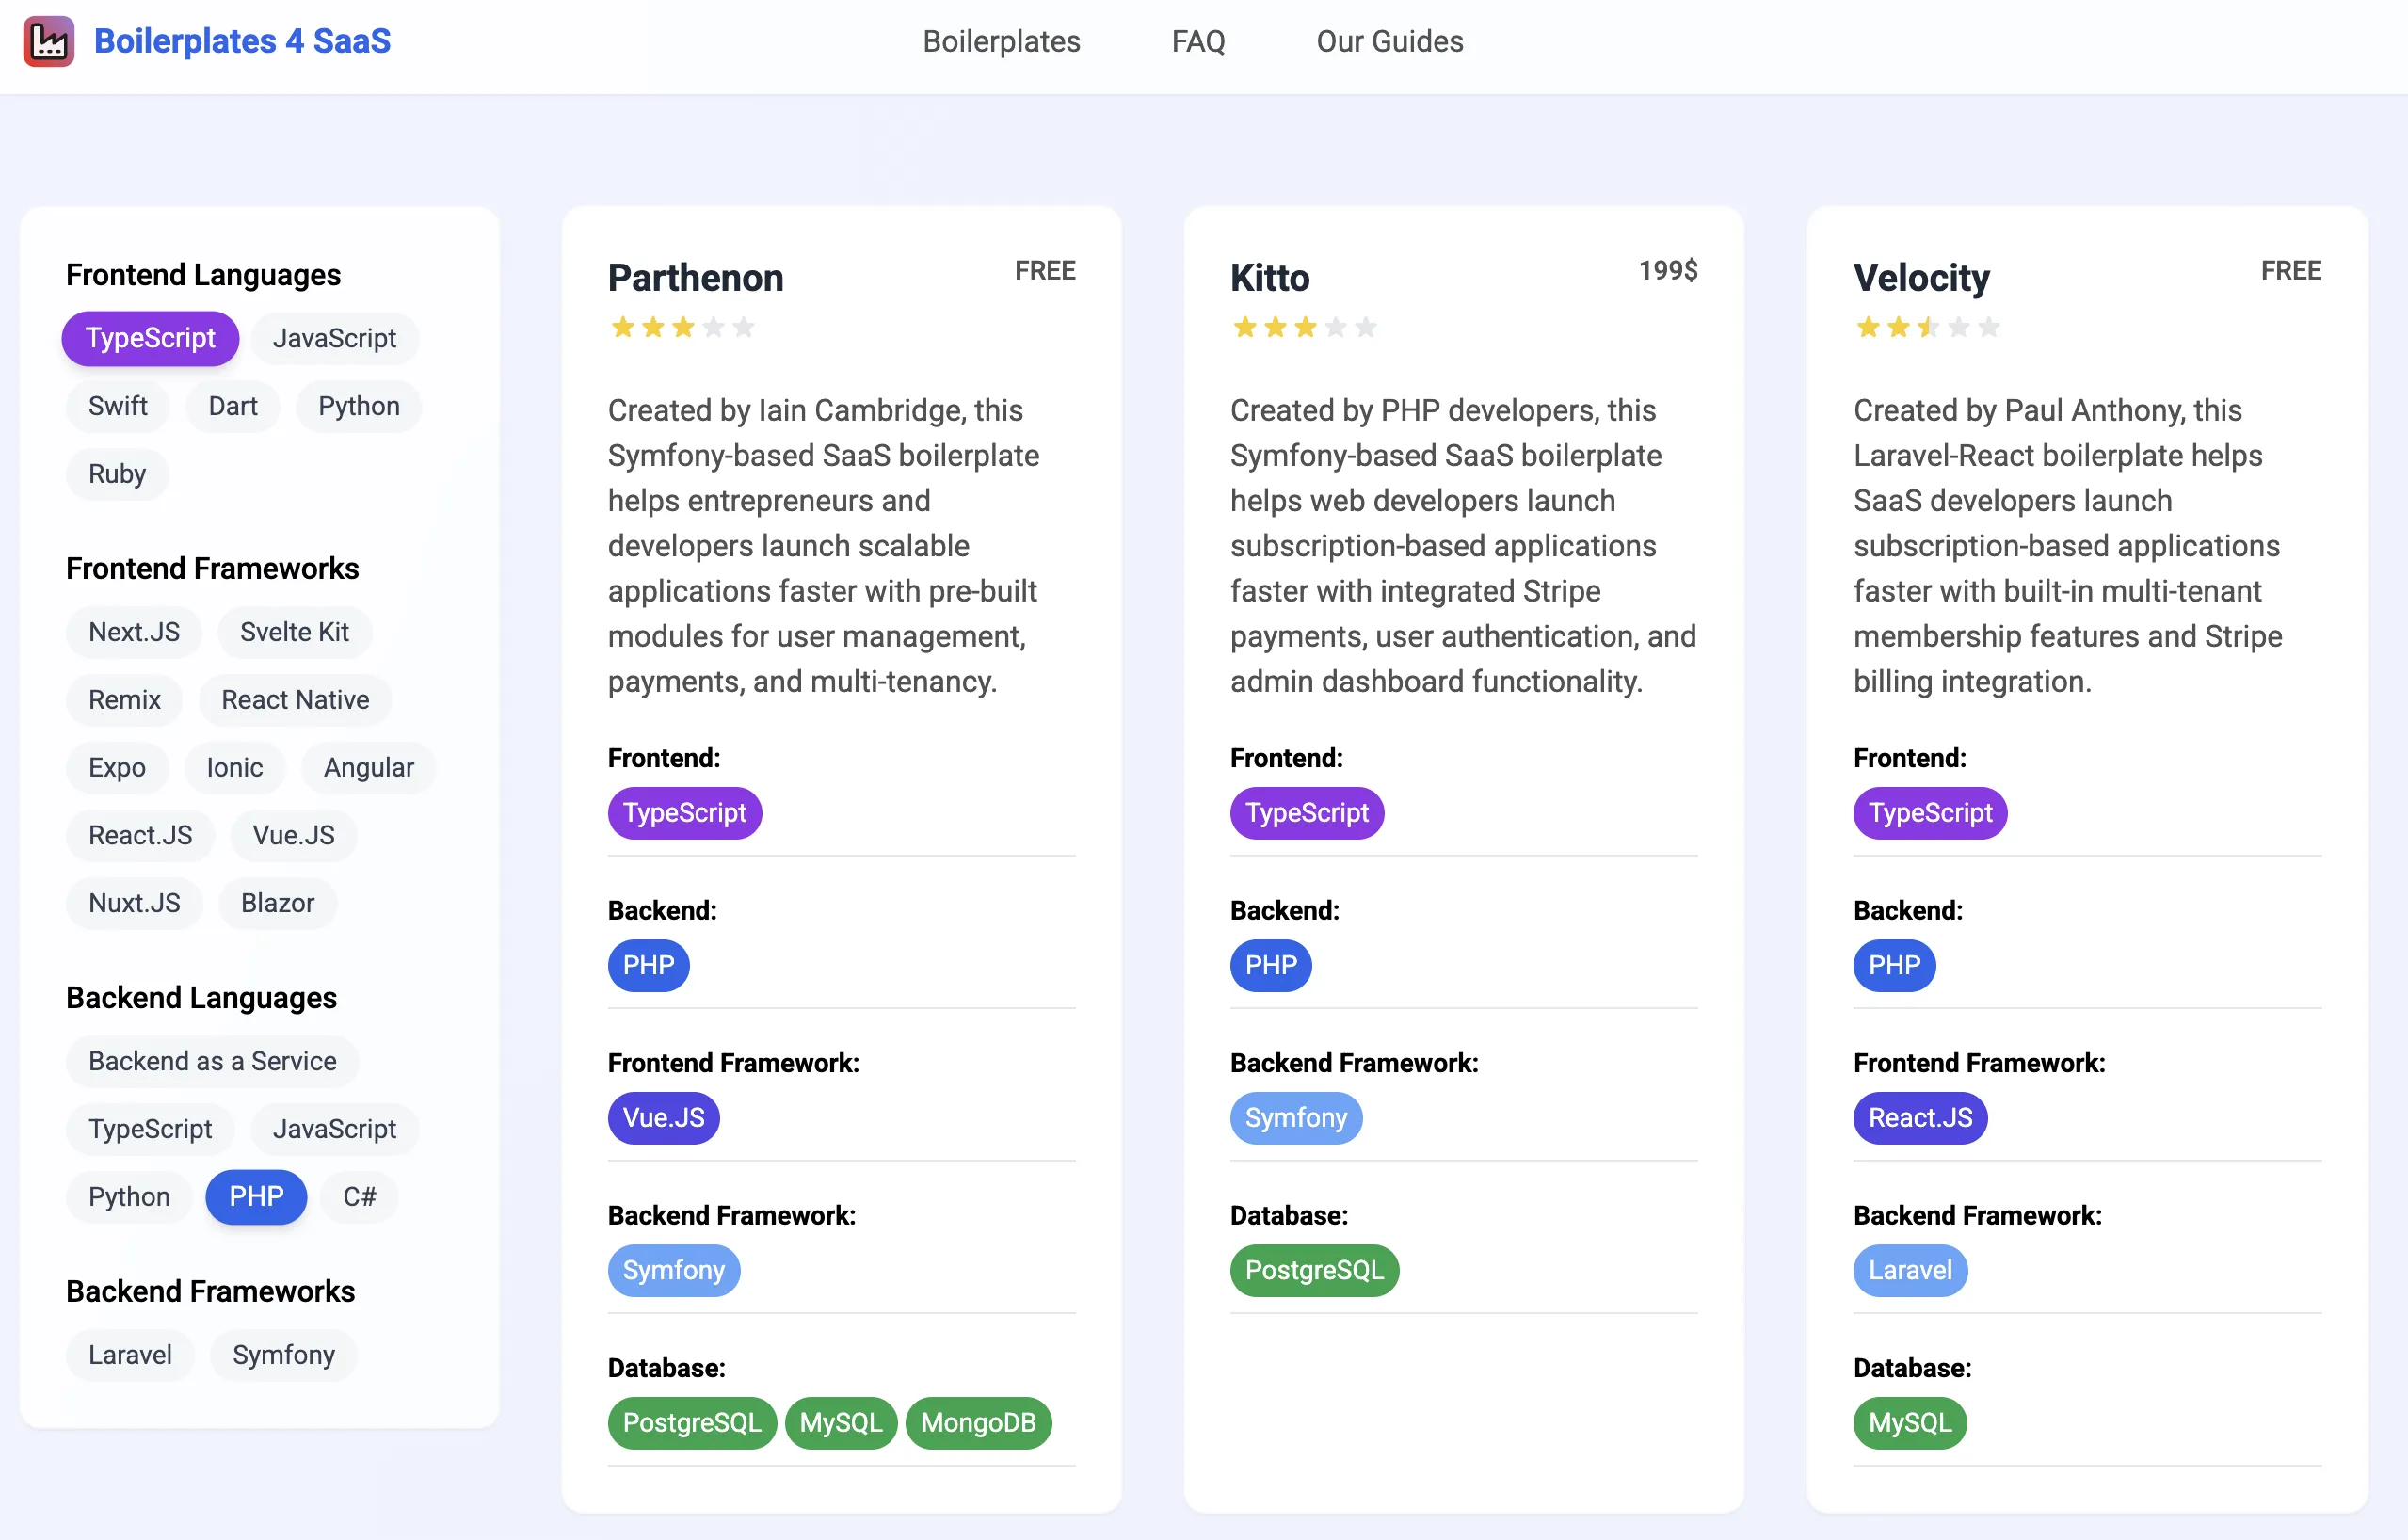Open the FAQ page
2408x1540 pixels.
pos(1198,41)
